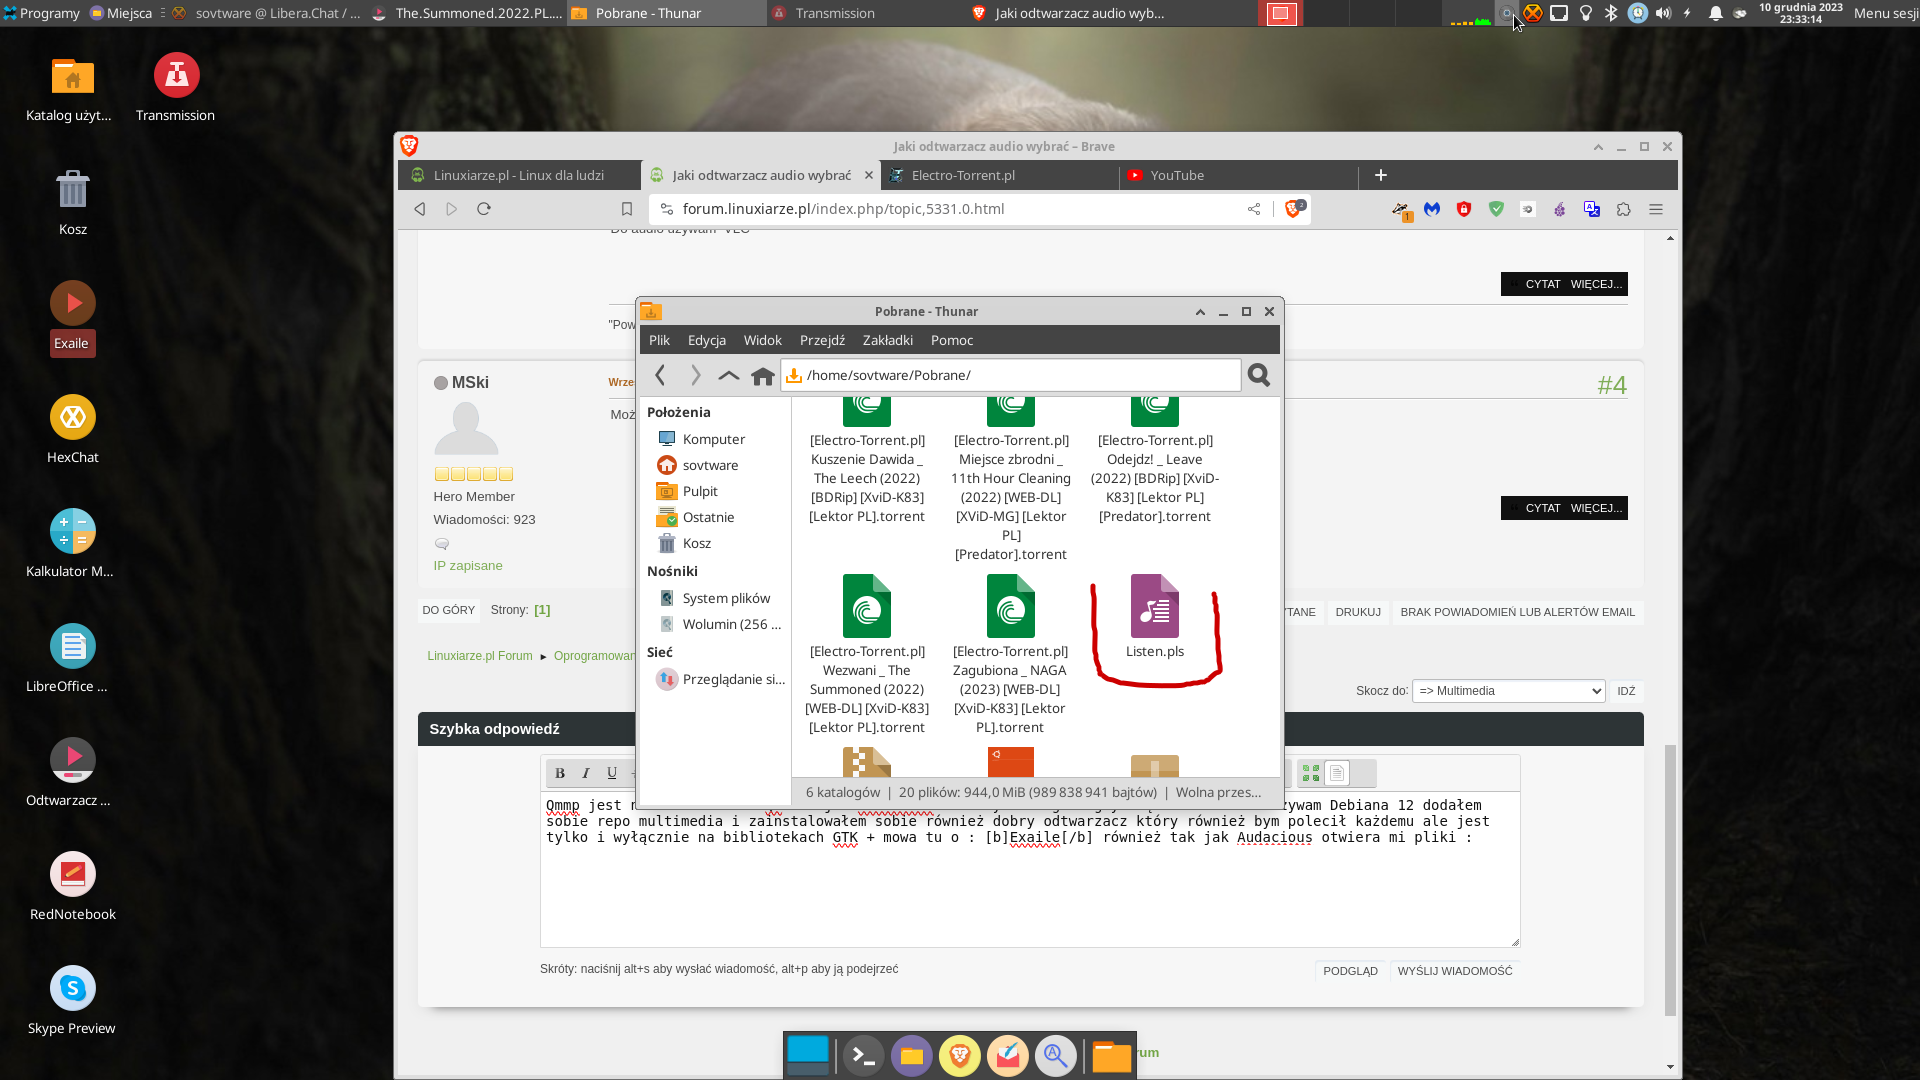Screen dimensions: 1920x1080
Task: Select the Listen.pls playlist file
Action: click(x=1155, y=616)
